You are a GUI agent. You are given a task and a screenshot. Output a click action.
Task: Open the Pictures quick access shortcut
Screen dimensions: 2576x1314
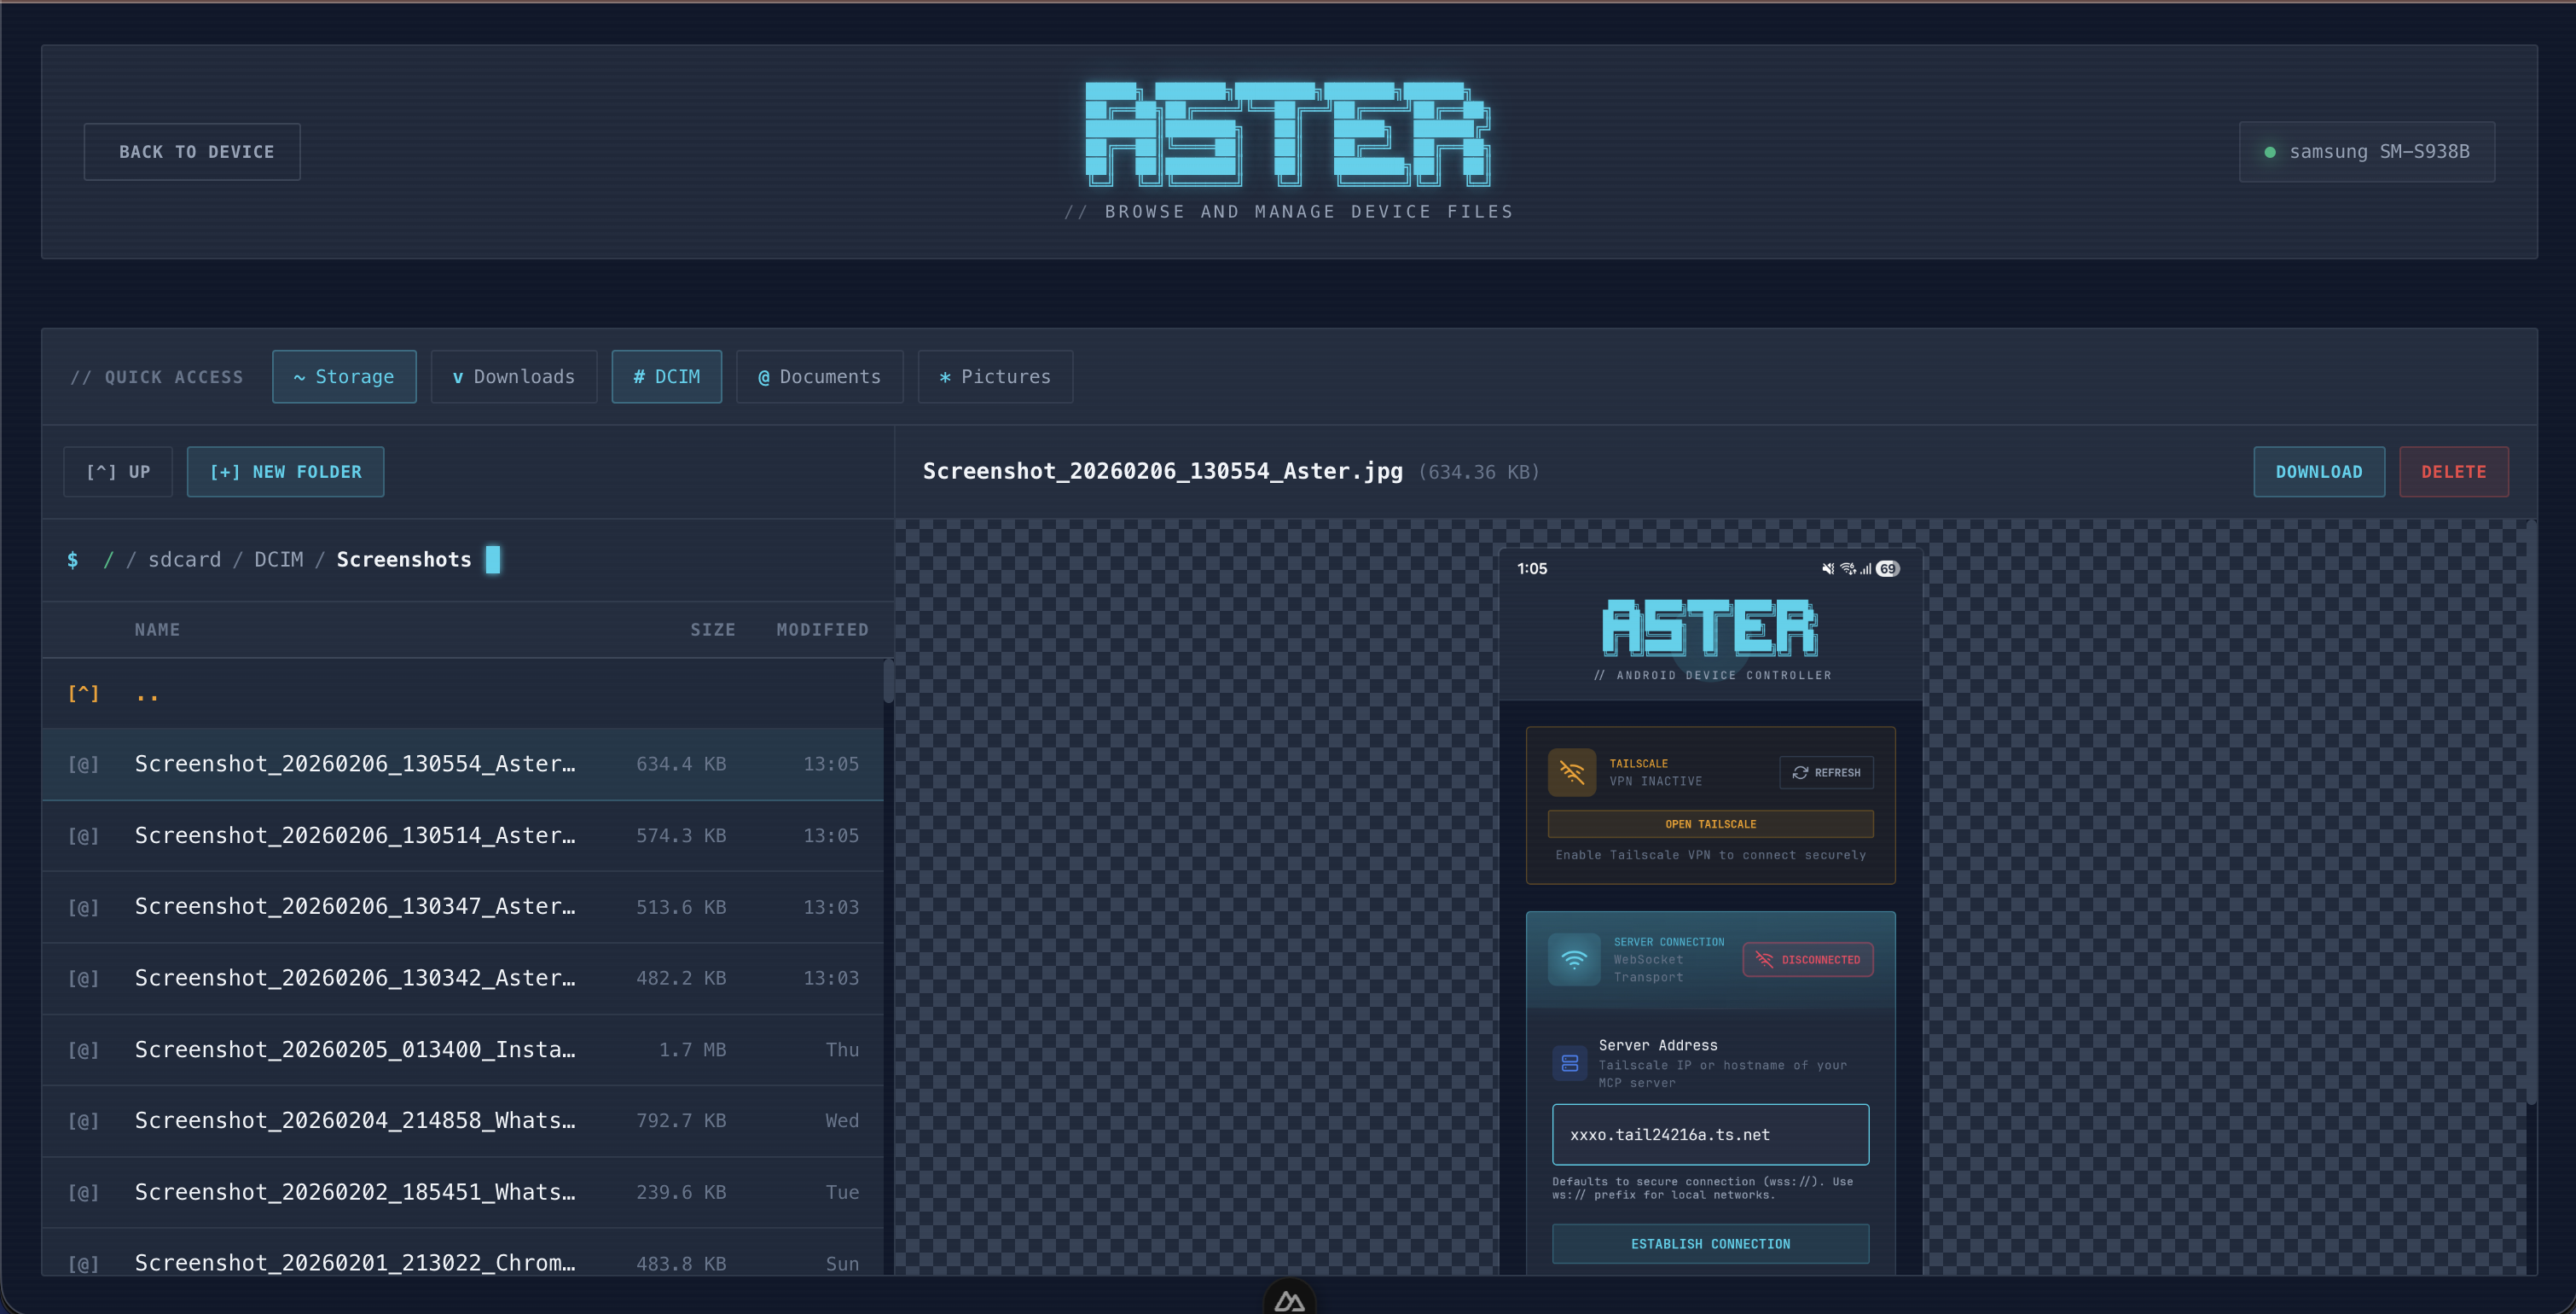click(995, 377)
